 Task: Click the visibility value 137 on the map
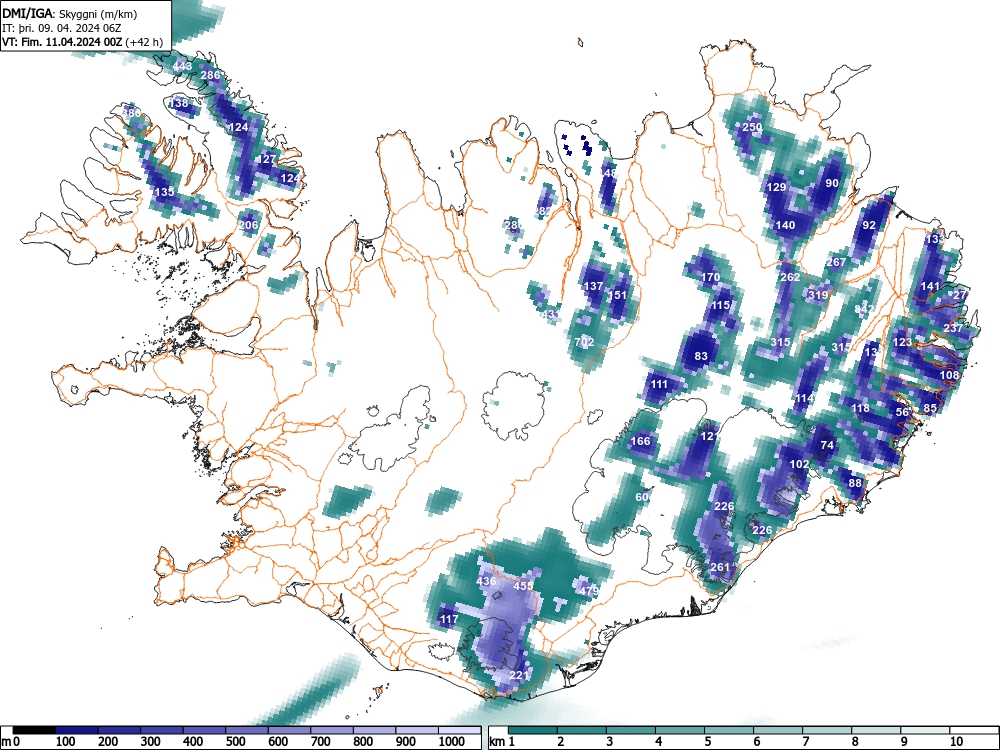pyautogui.click(x=593, y=286)
